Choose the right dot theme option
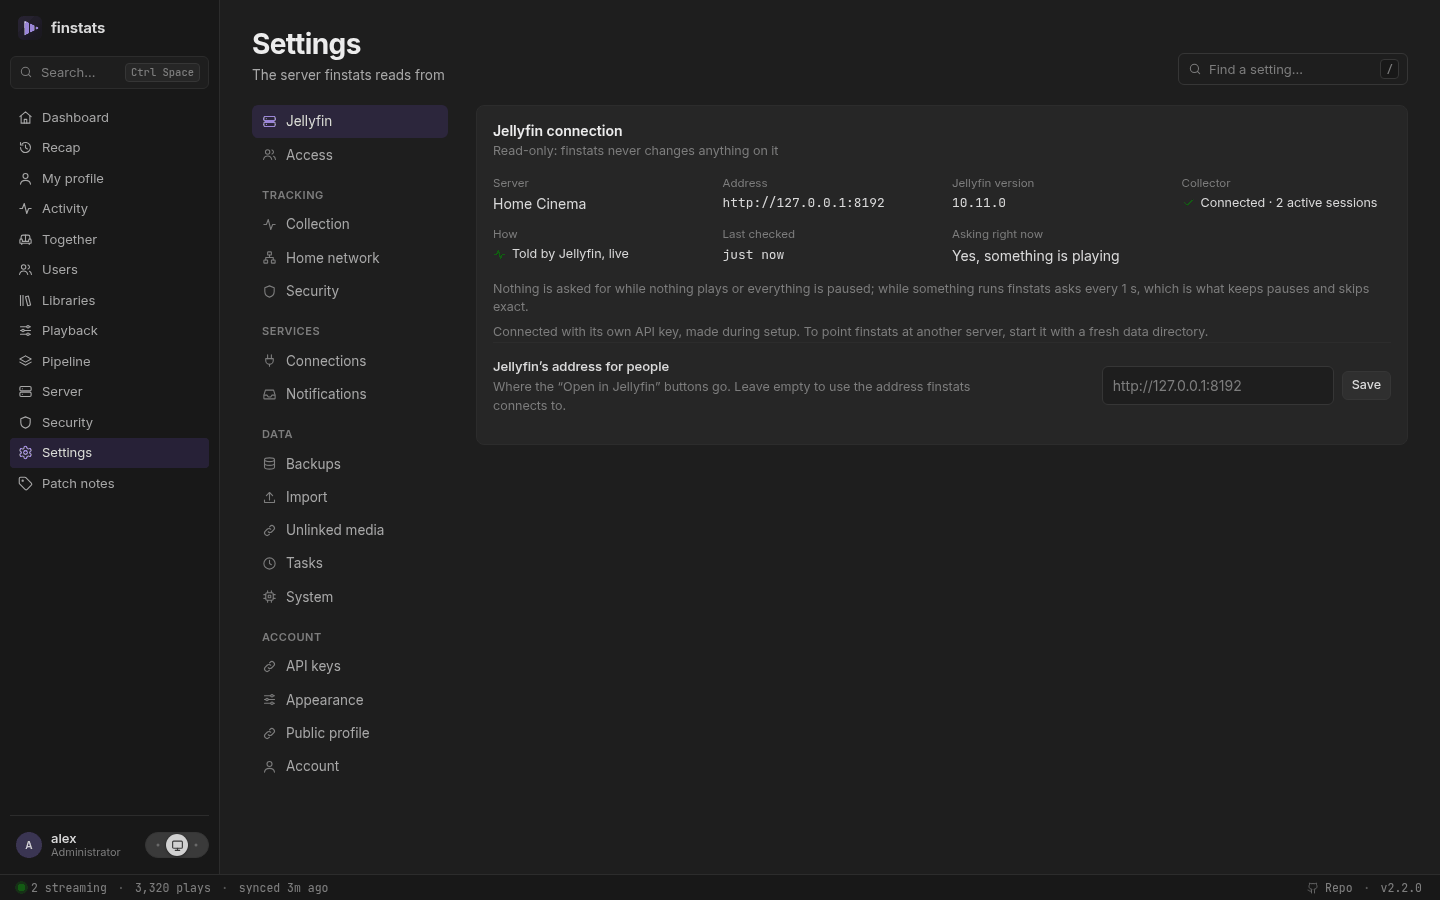The image size is (1440, 900). click(x=196, y=845)
